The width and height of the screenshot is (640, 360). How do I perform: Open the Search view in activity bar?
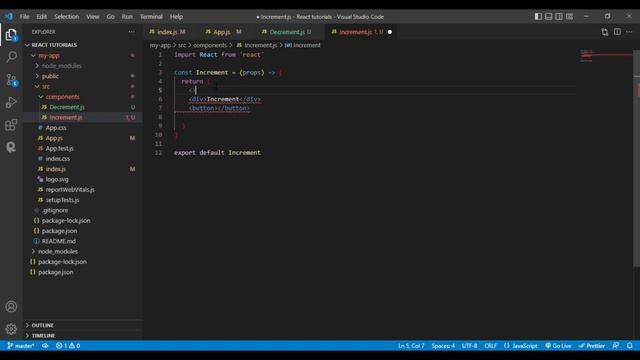tap(11, 57)
